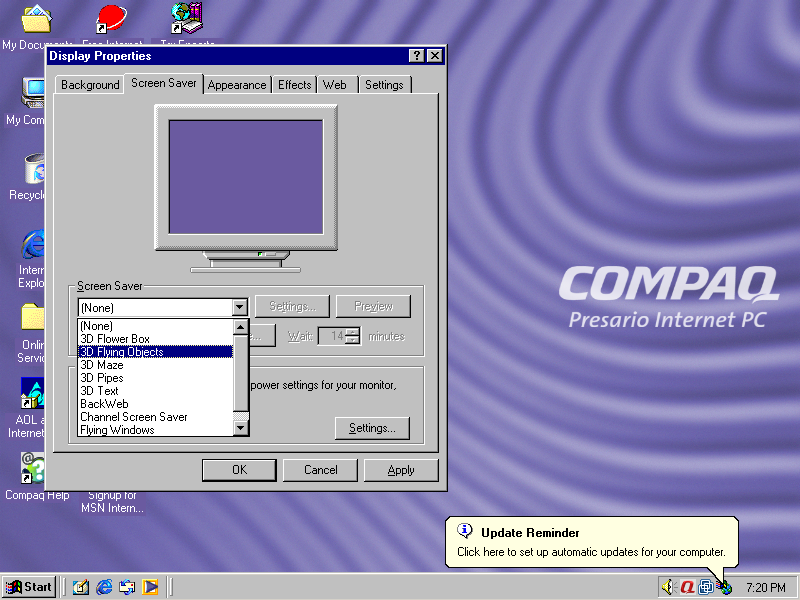The image size is (800, 600).
Task: Switch to the Background tab
Action: (90, 85)
